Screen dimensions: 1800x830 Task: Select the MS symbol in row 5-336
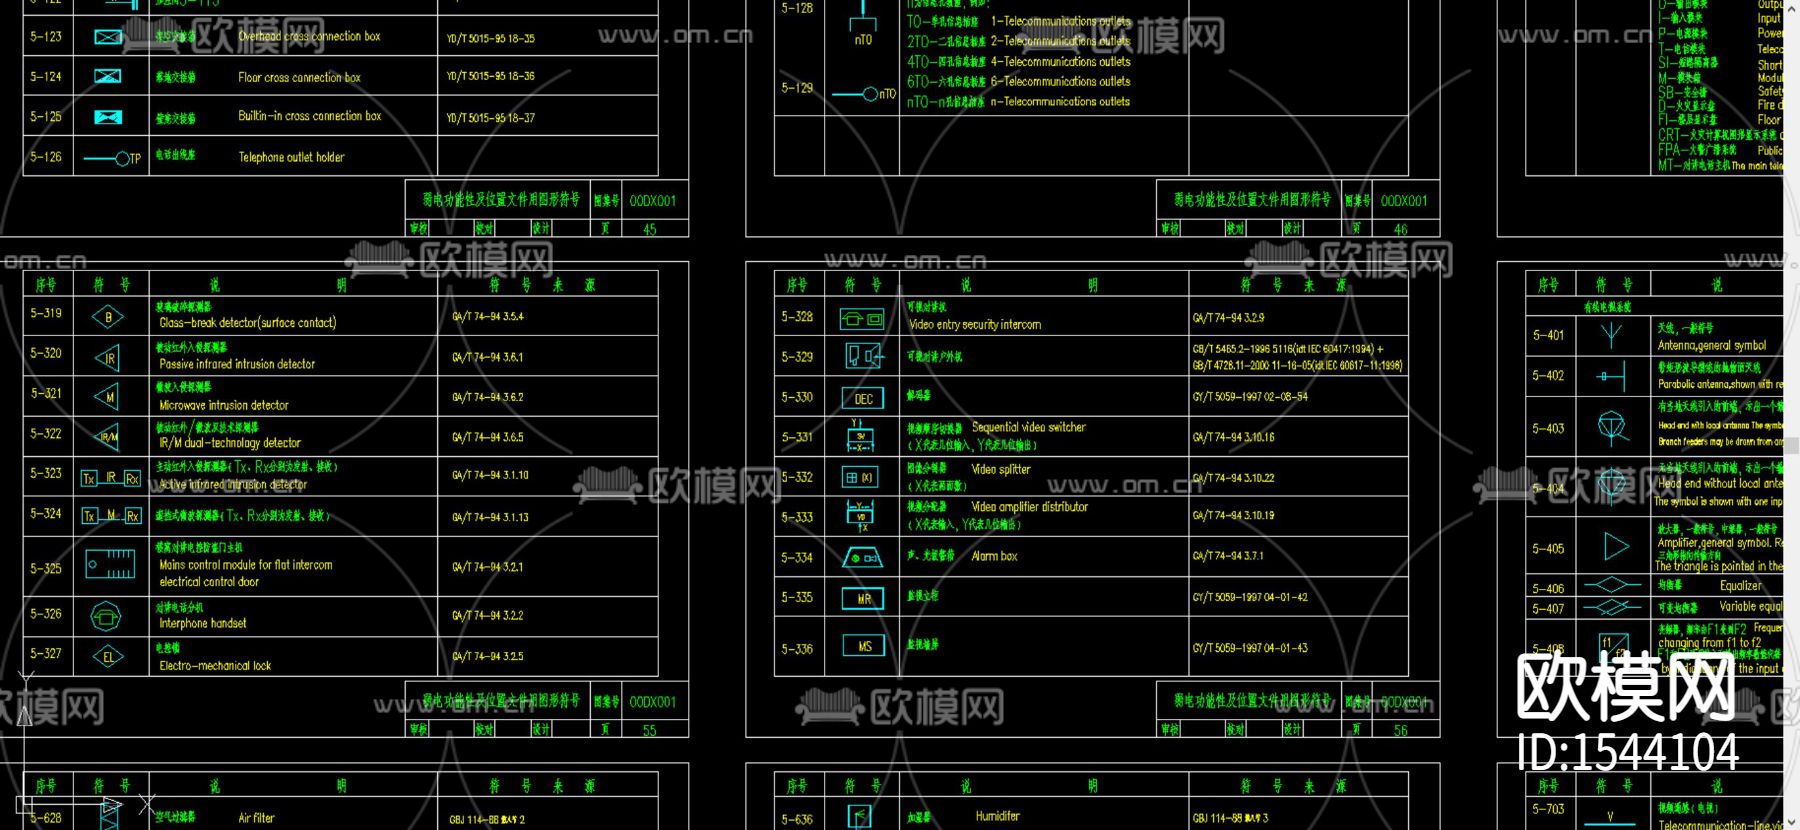pyautogui.click(x=863, y=646)
